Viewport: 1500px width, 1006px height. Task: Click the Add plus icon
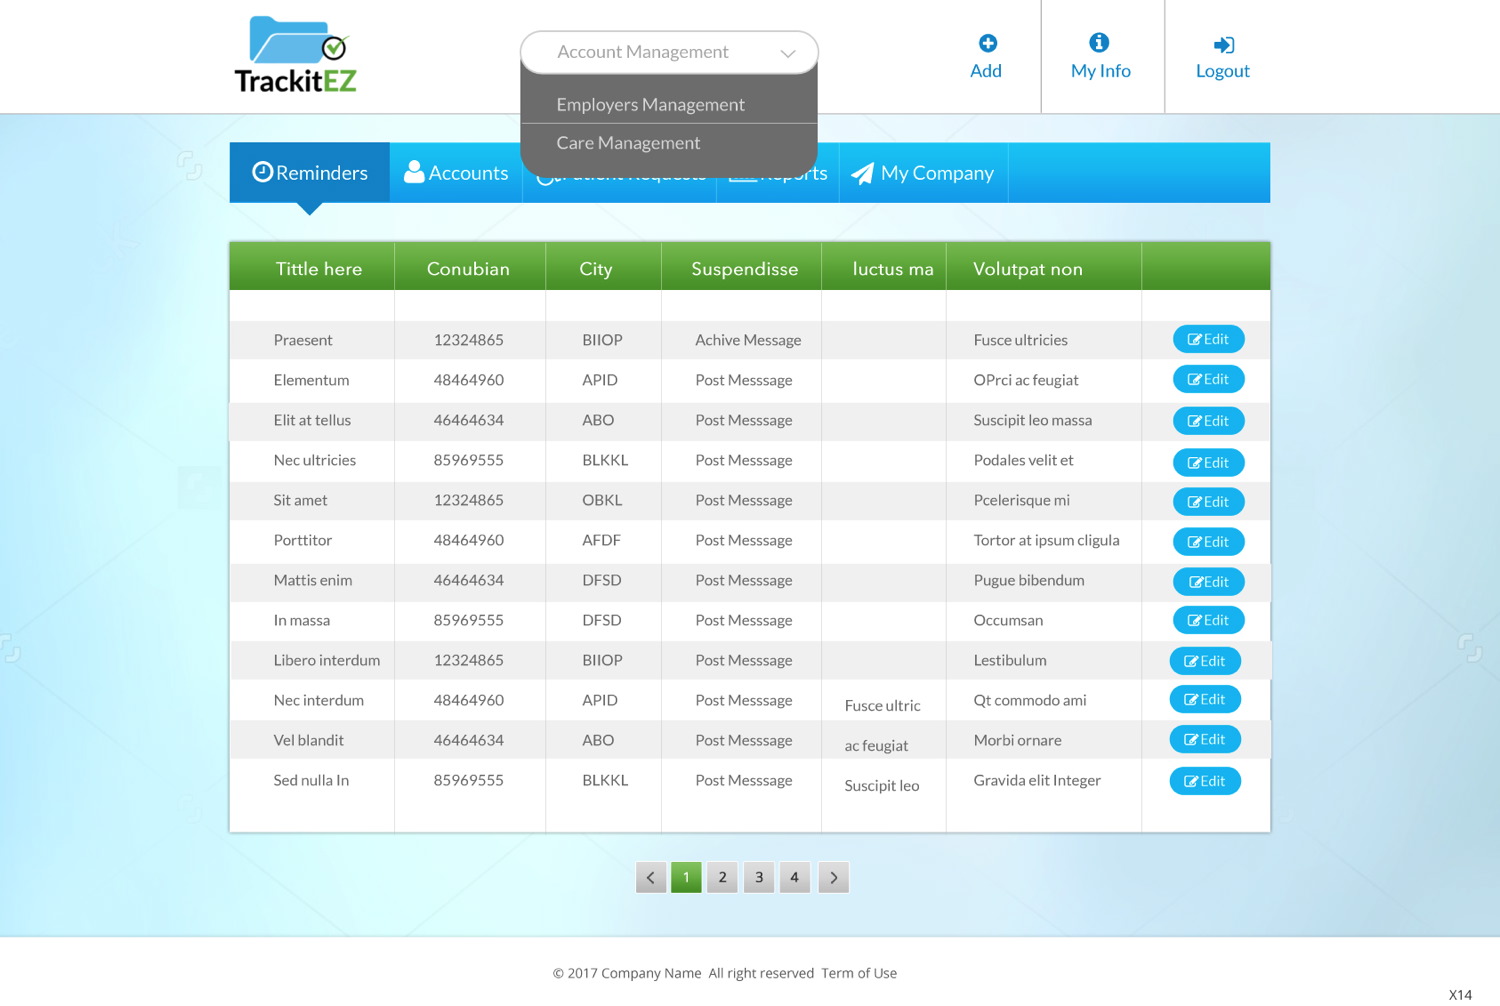pos(987,43)
